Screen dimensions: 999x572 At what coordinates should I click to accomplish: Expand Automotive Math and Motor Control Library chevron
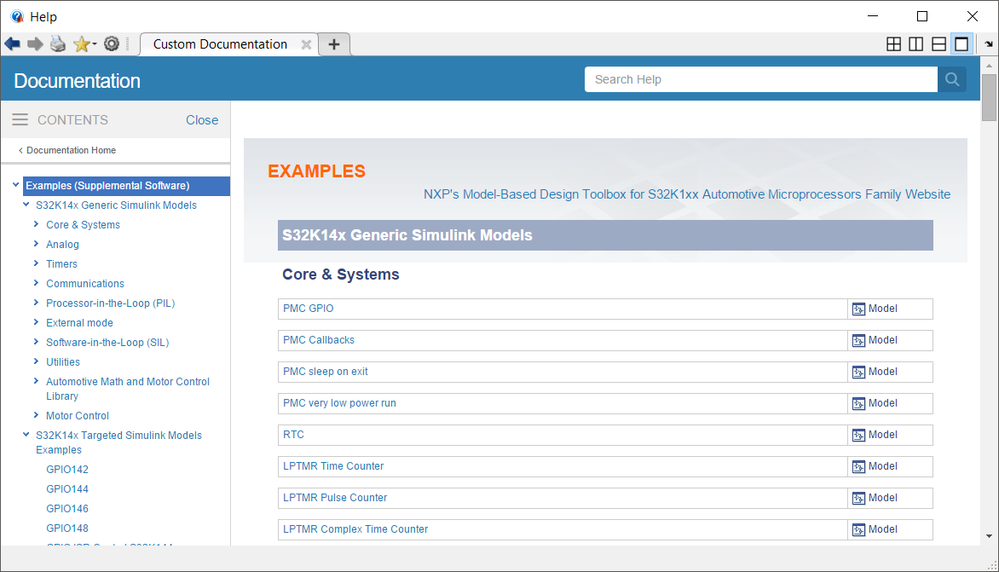click(x=36, y=381)
